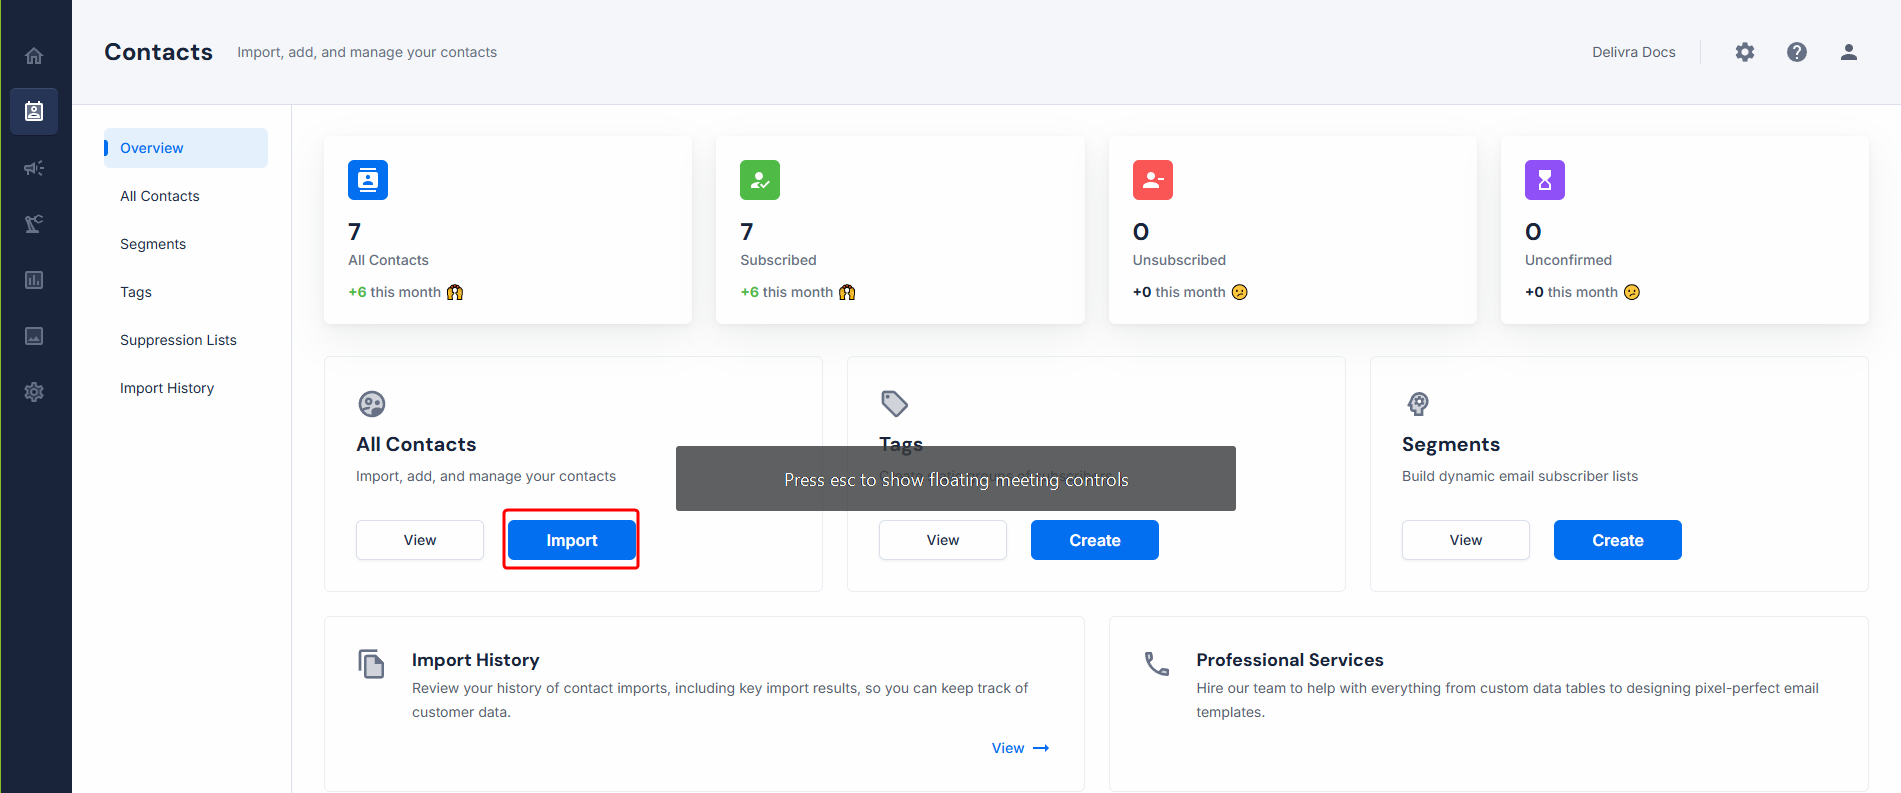Viewport: 1901px width, 793px height.
Task: Click the All Contacts card globe icon
Action: click(x=372, y=404)
